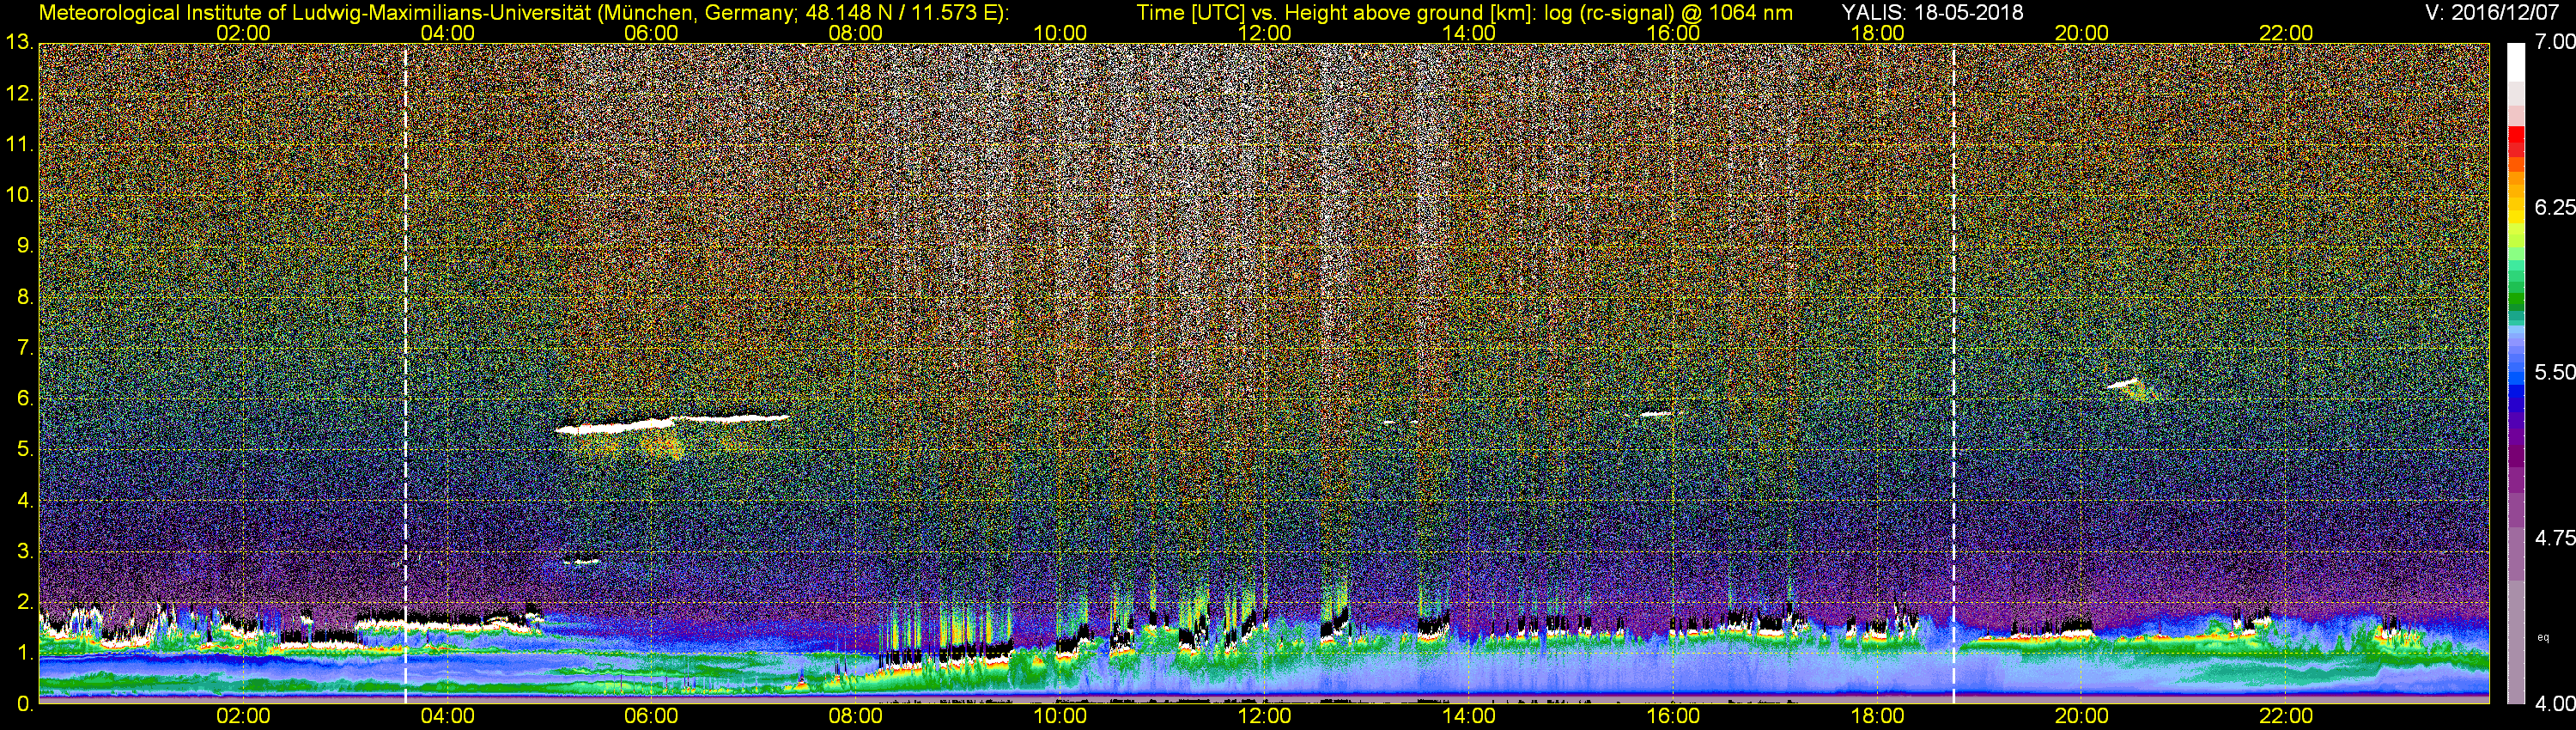Click the 5.50 color bar value
The height and width of the screenshot is (730, 2576).
[x=2554, y=372]
